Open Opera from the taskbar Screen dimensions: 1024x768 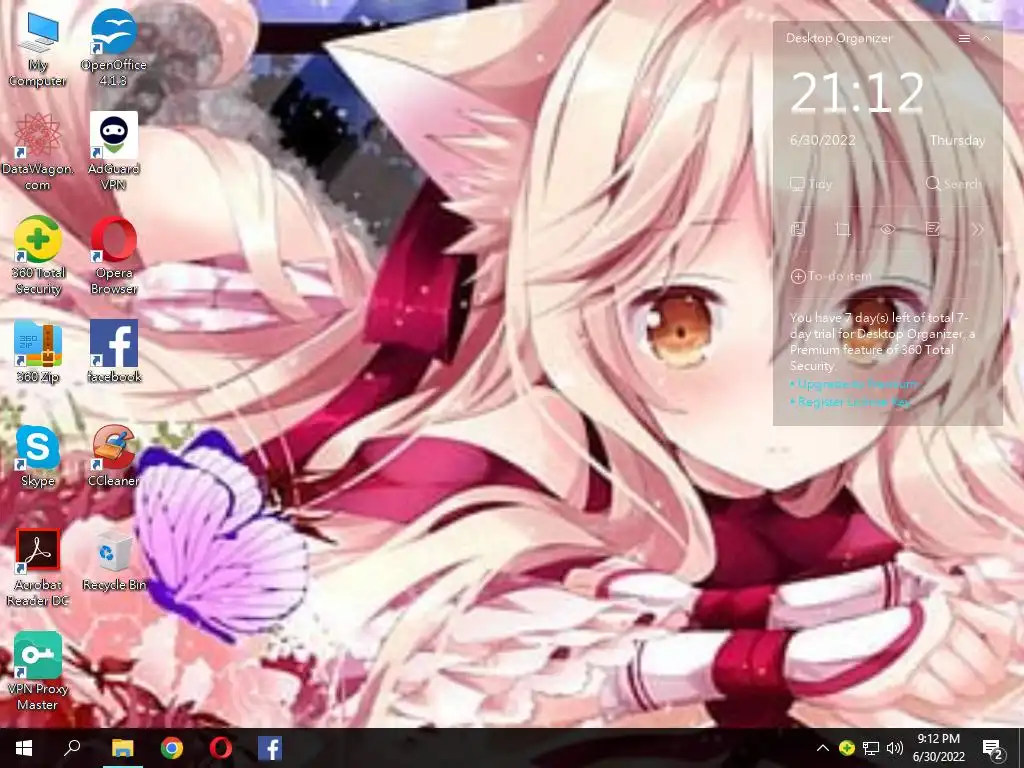coord(221,748)
